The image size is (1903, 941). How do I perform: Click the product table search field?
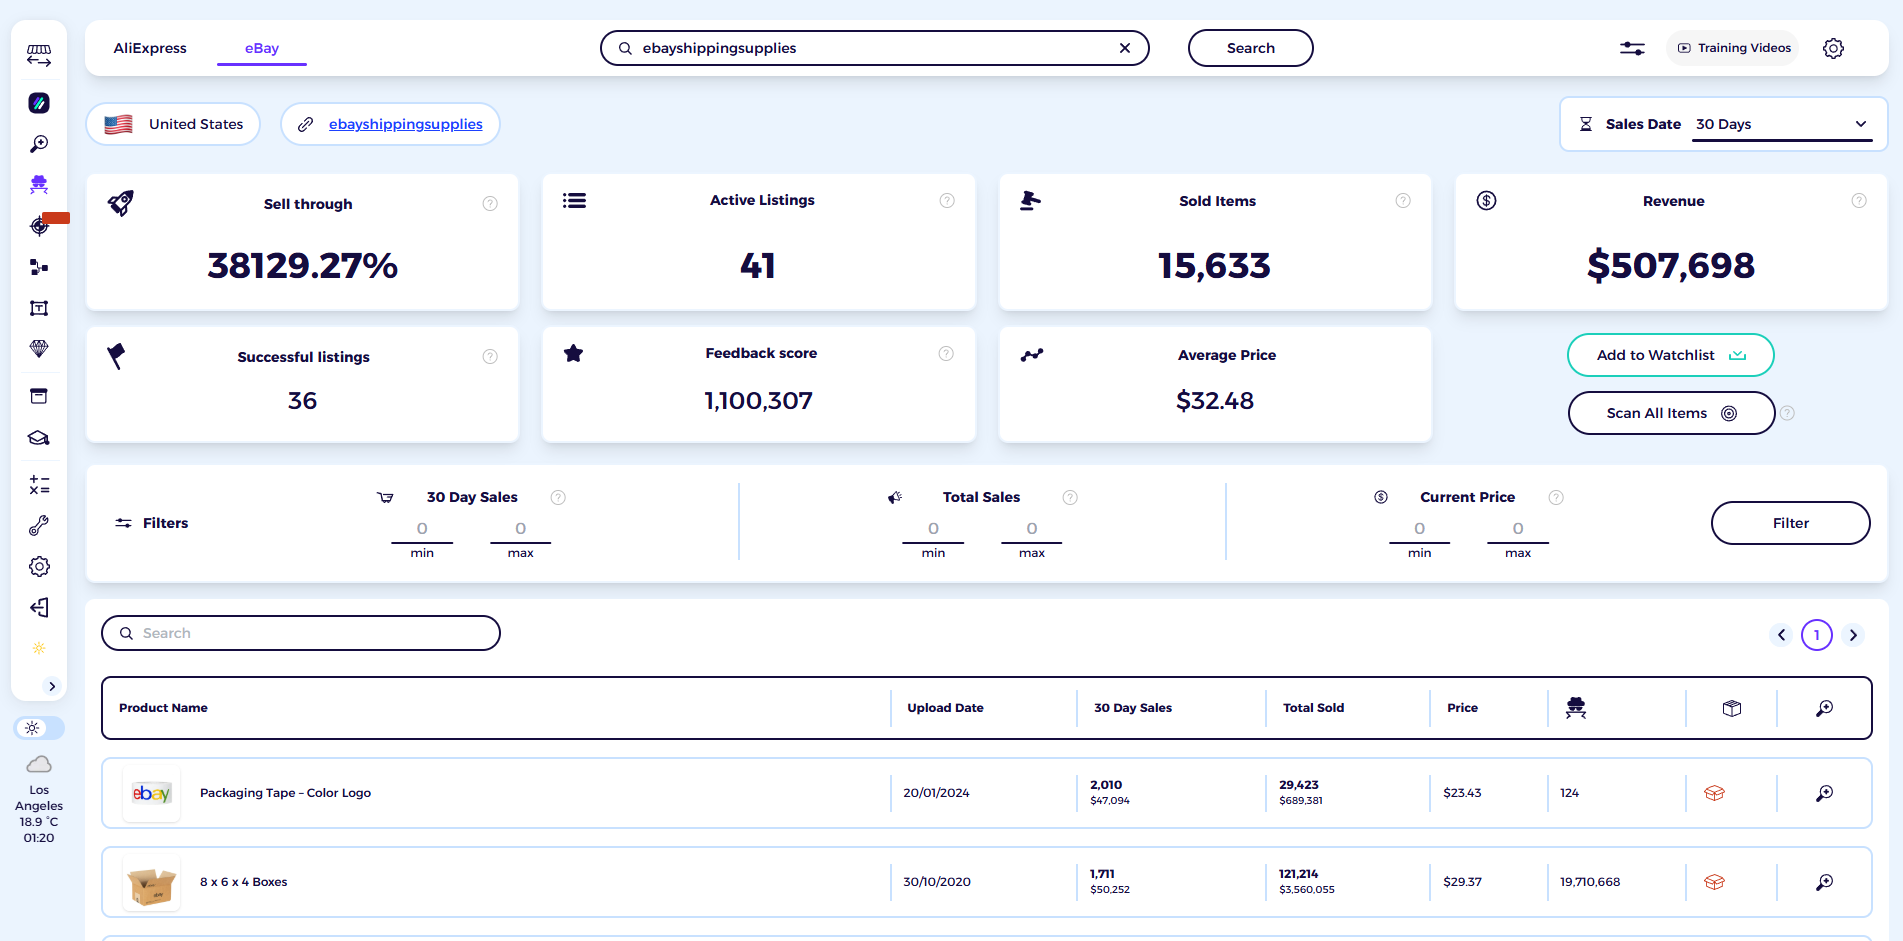[301, 633]
